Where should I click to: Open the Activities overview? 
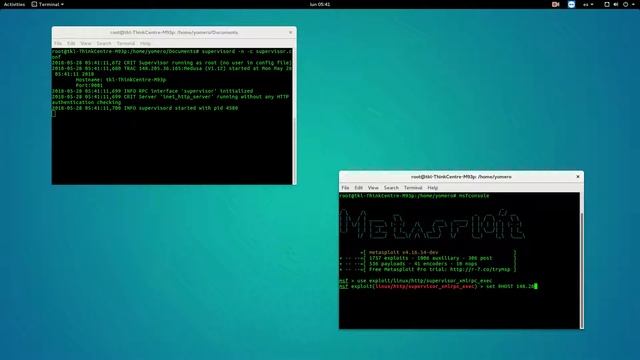pyautogui.click(x=14, y=4)
